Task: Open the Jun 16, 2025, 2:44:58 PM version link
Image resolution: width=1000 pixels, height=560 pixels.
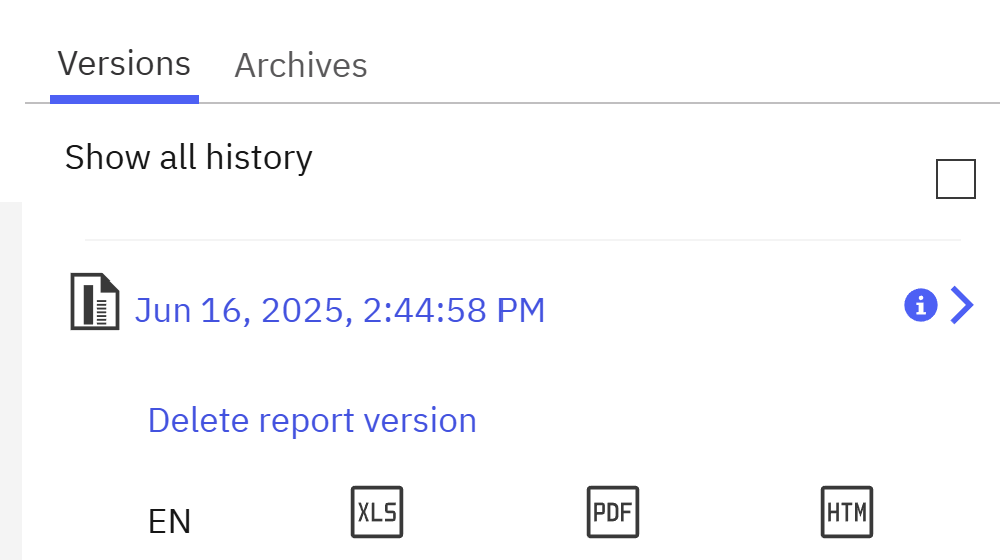Action: click(340, 311)
